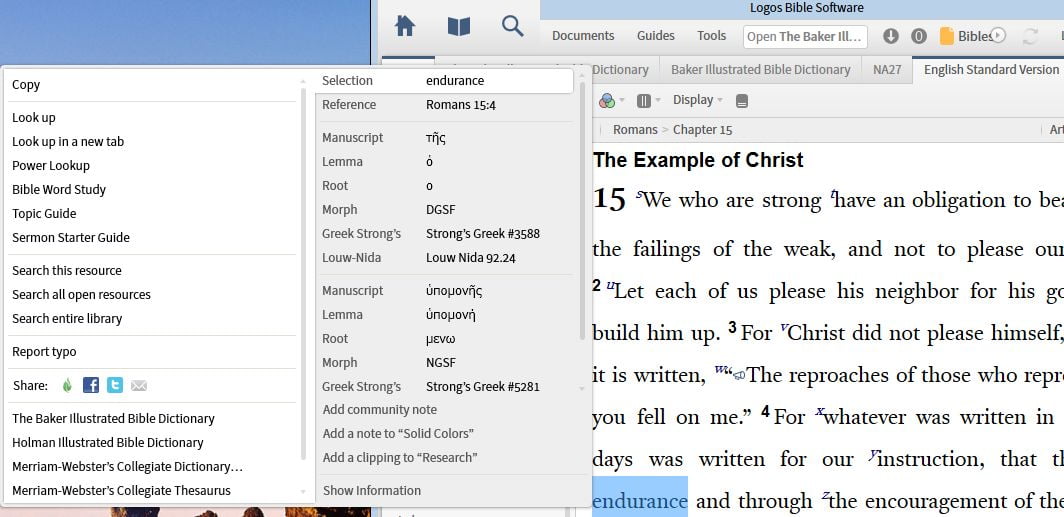This screenshot has width=1064, height=517.
Task: Switch to the NA27 tab
Action: (x=887, y=70)
